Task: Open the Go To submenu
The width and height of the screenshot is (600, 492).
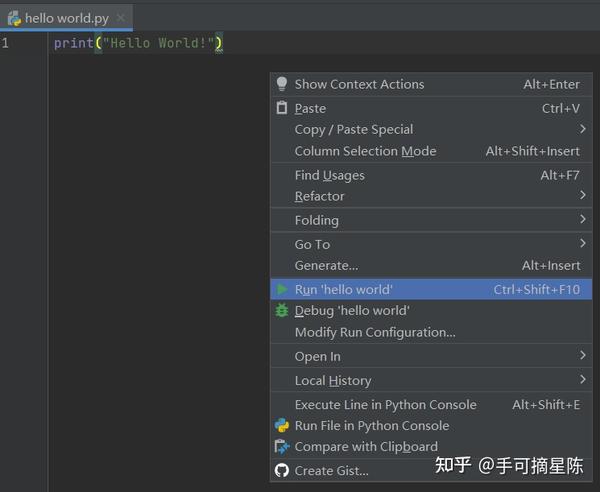Action: pos(312,244)
